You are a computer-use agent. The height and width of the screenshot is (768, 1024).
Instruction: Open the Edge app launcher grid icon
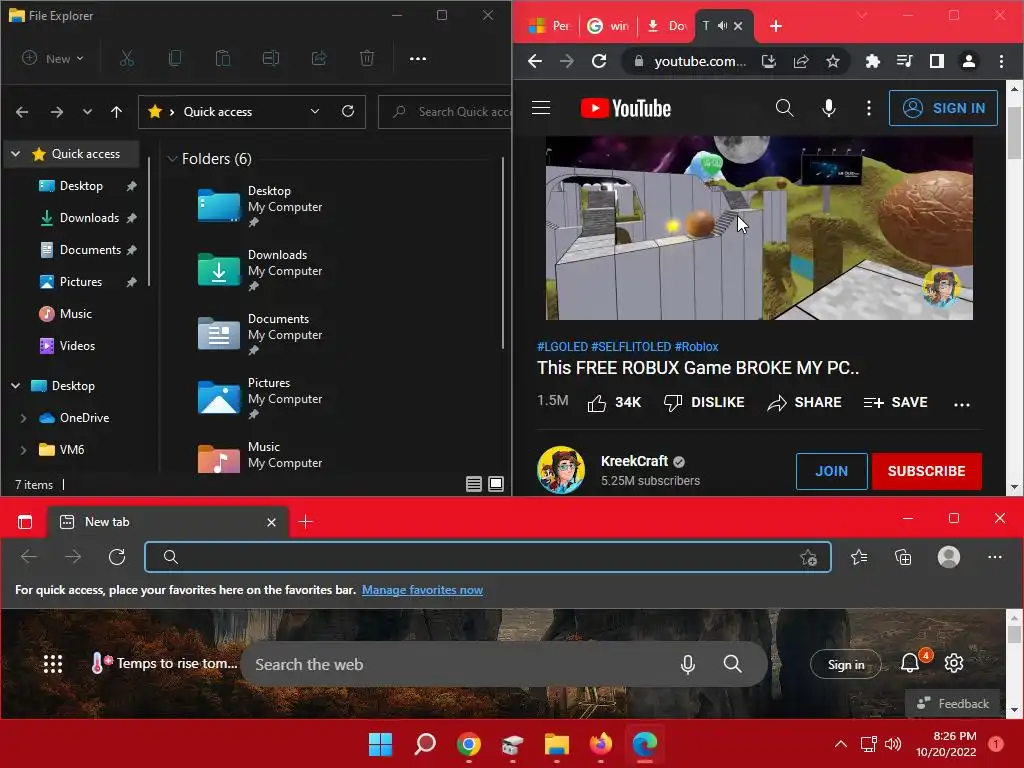click(x=53, y=664)
